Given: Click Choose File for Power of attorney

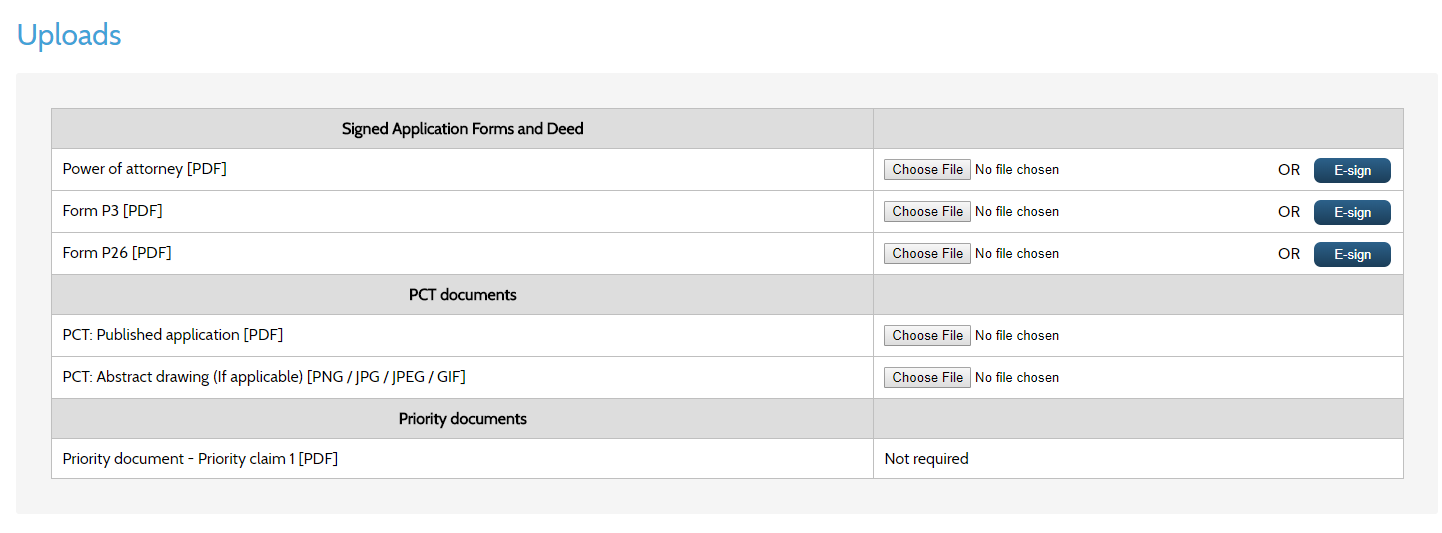Looking at the screenshot, I should click(927, 170).
